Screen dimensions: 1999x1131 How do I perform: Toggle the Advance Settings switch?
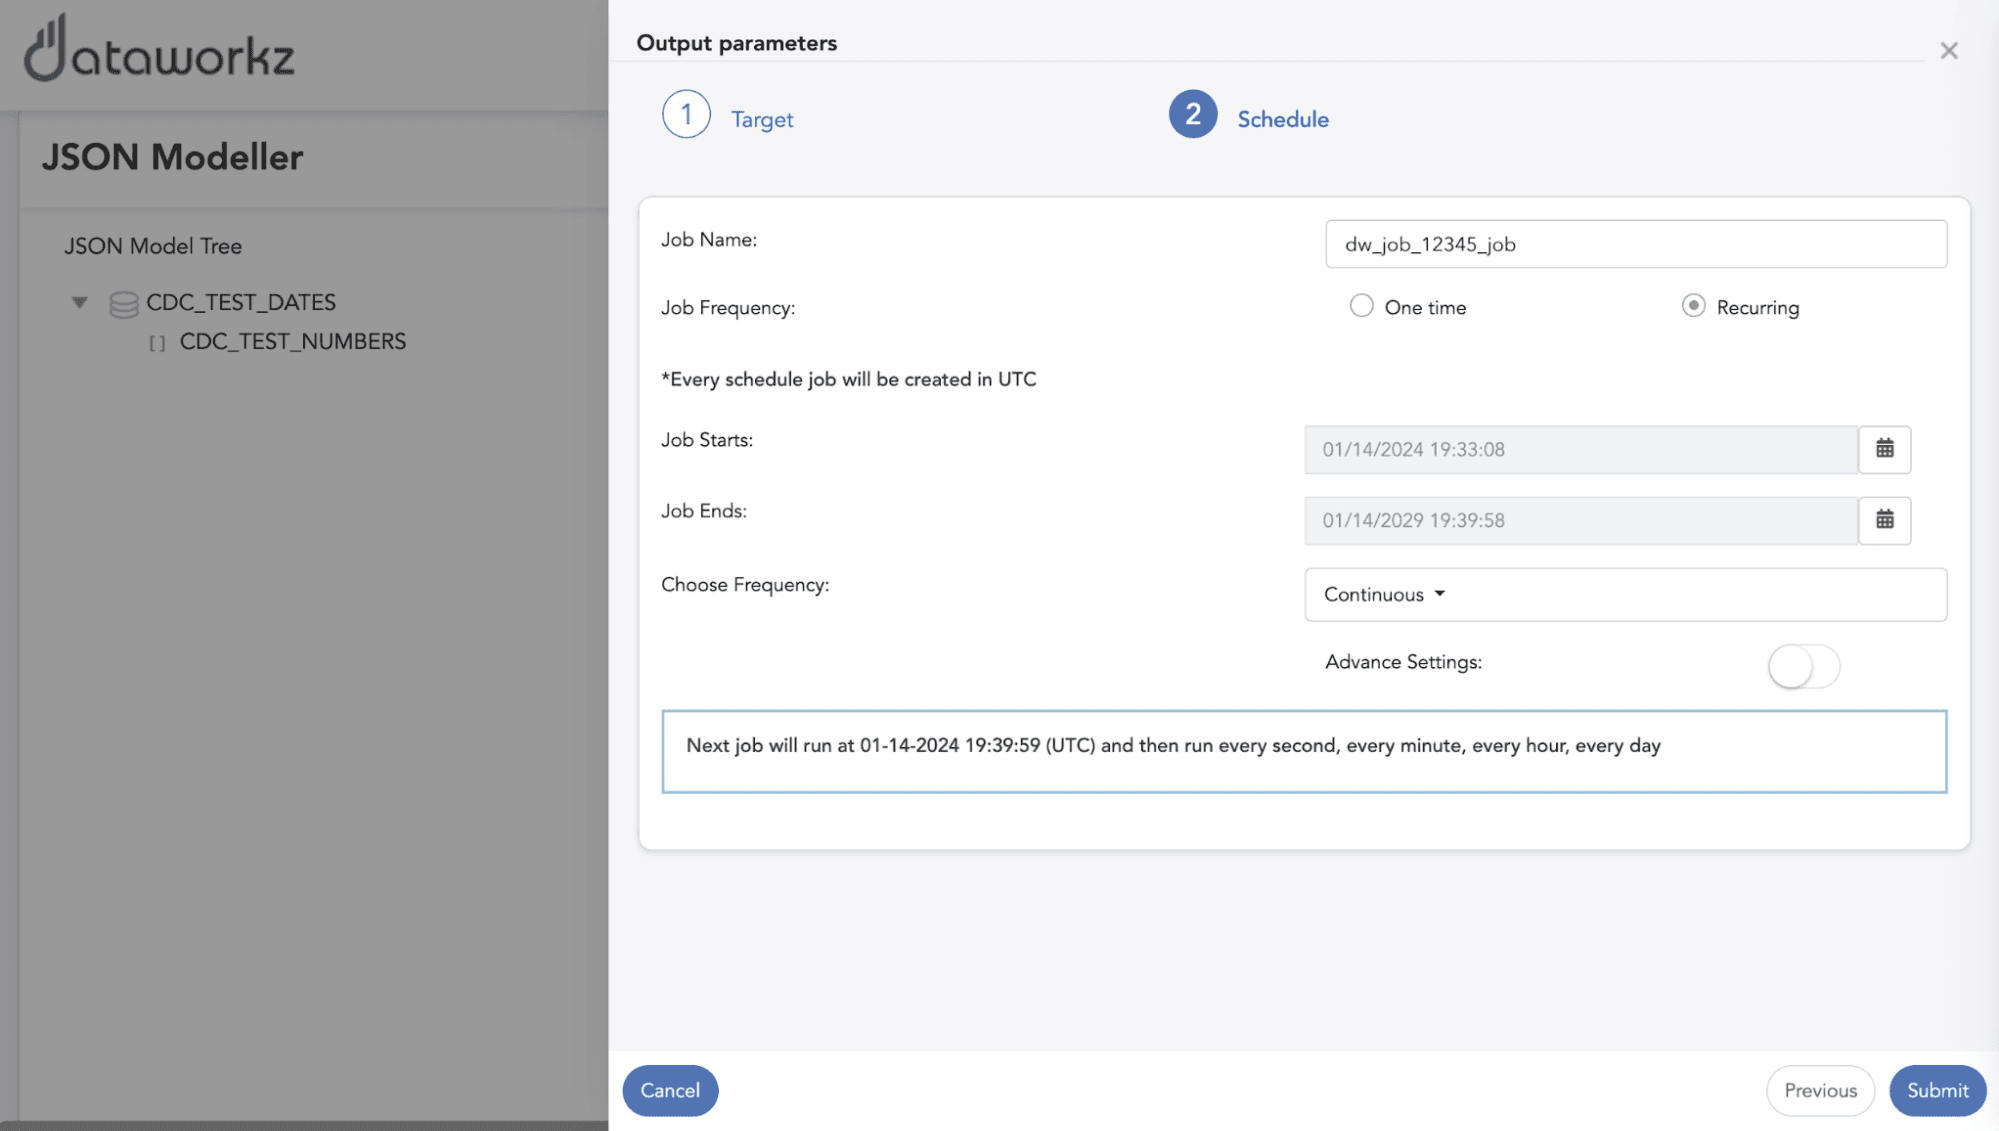(x=1803, y=666)
